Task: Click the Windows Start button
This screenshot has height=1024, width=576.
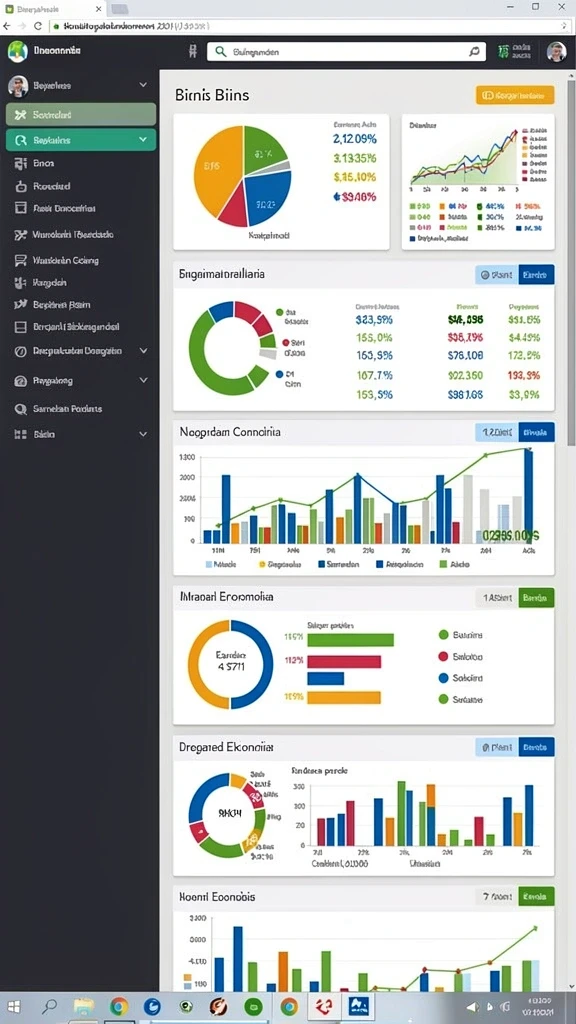Action: coord(13,1006)
